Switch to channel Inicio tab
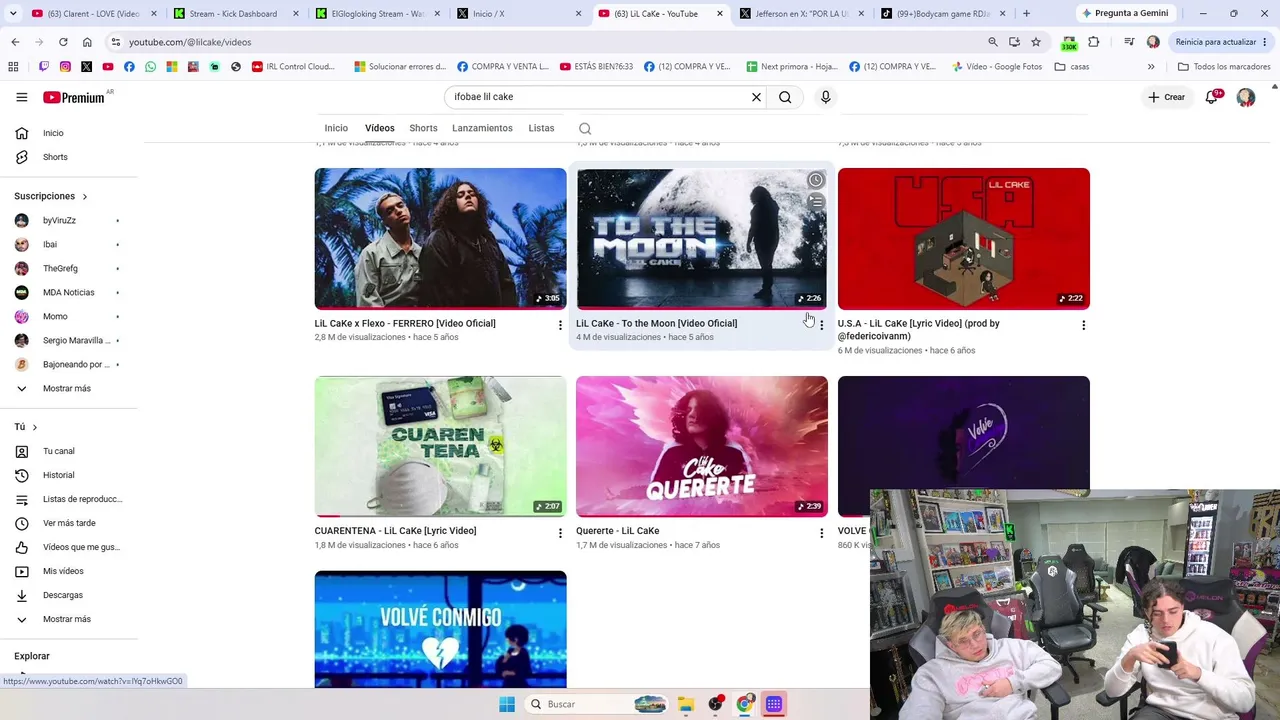 coord(336,128)
